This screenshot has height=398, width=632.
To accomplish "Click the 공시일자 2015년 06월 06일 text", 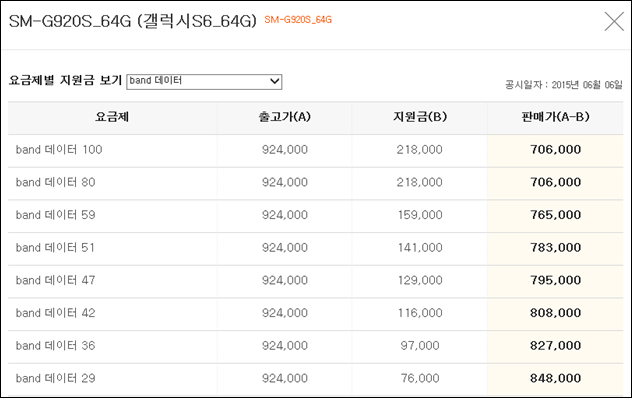I will (563, 85).
